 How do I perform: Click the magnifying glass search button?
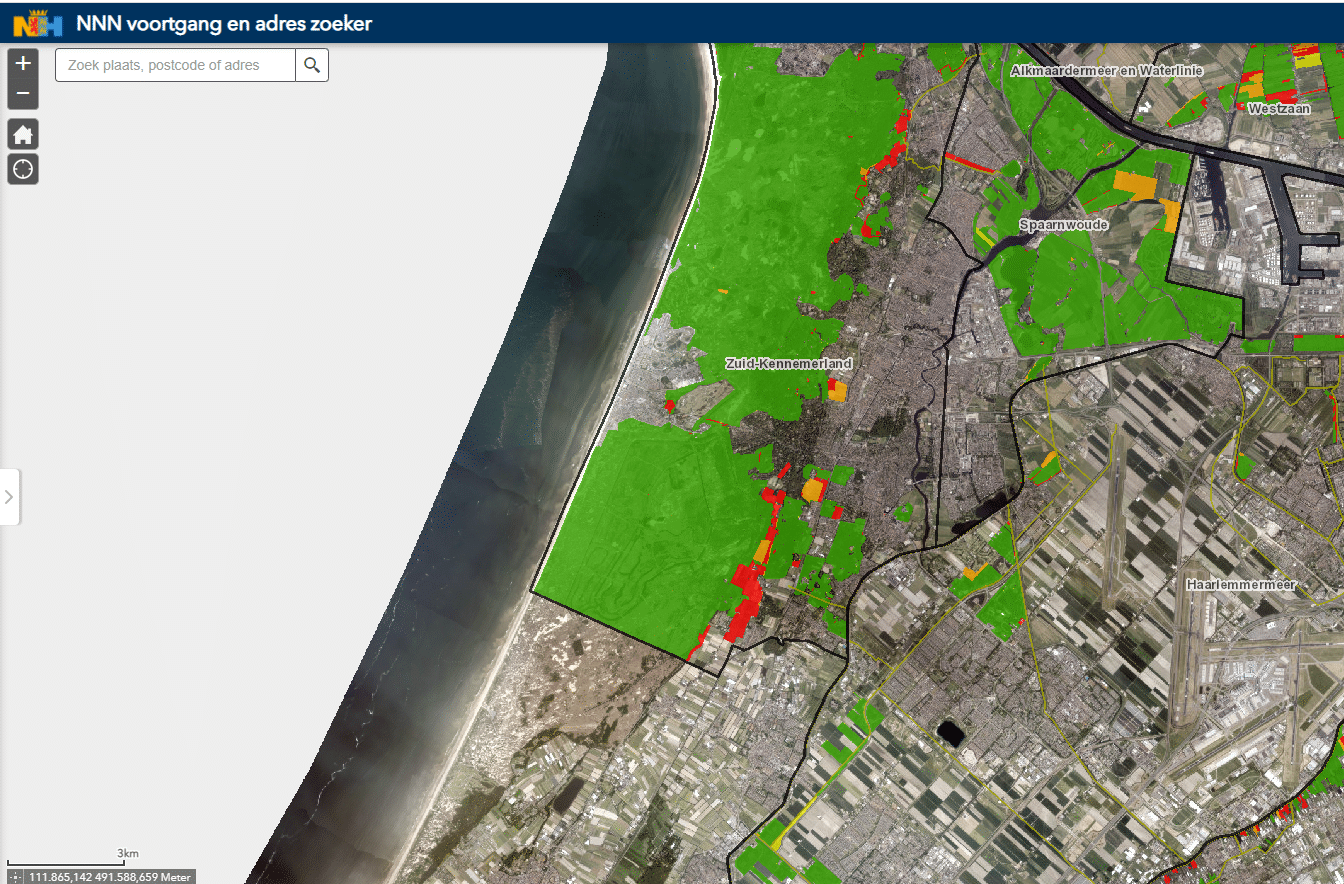click(312, 65)
